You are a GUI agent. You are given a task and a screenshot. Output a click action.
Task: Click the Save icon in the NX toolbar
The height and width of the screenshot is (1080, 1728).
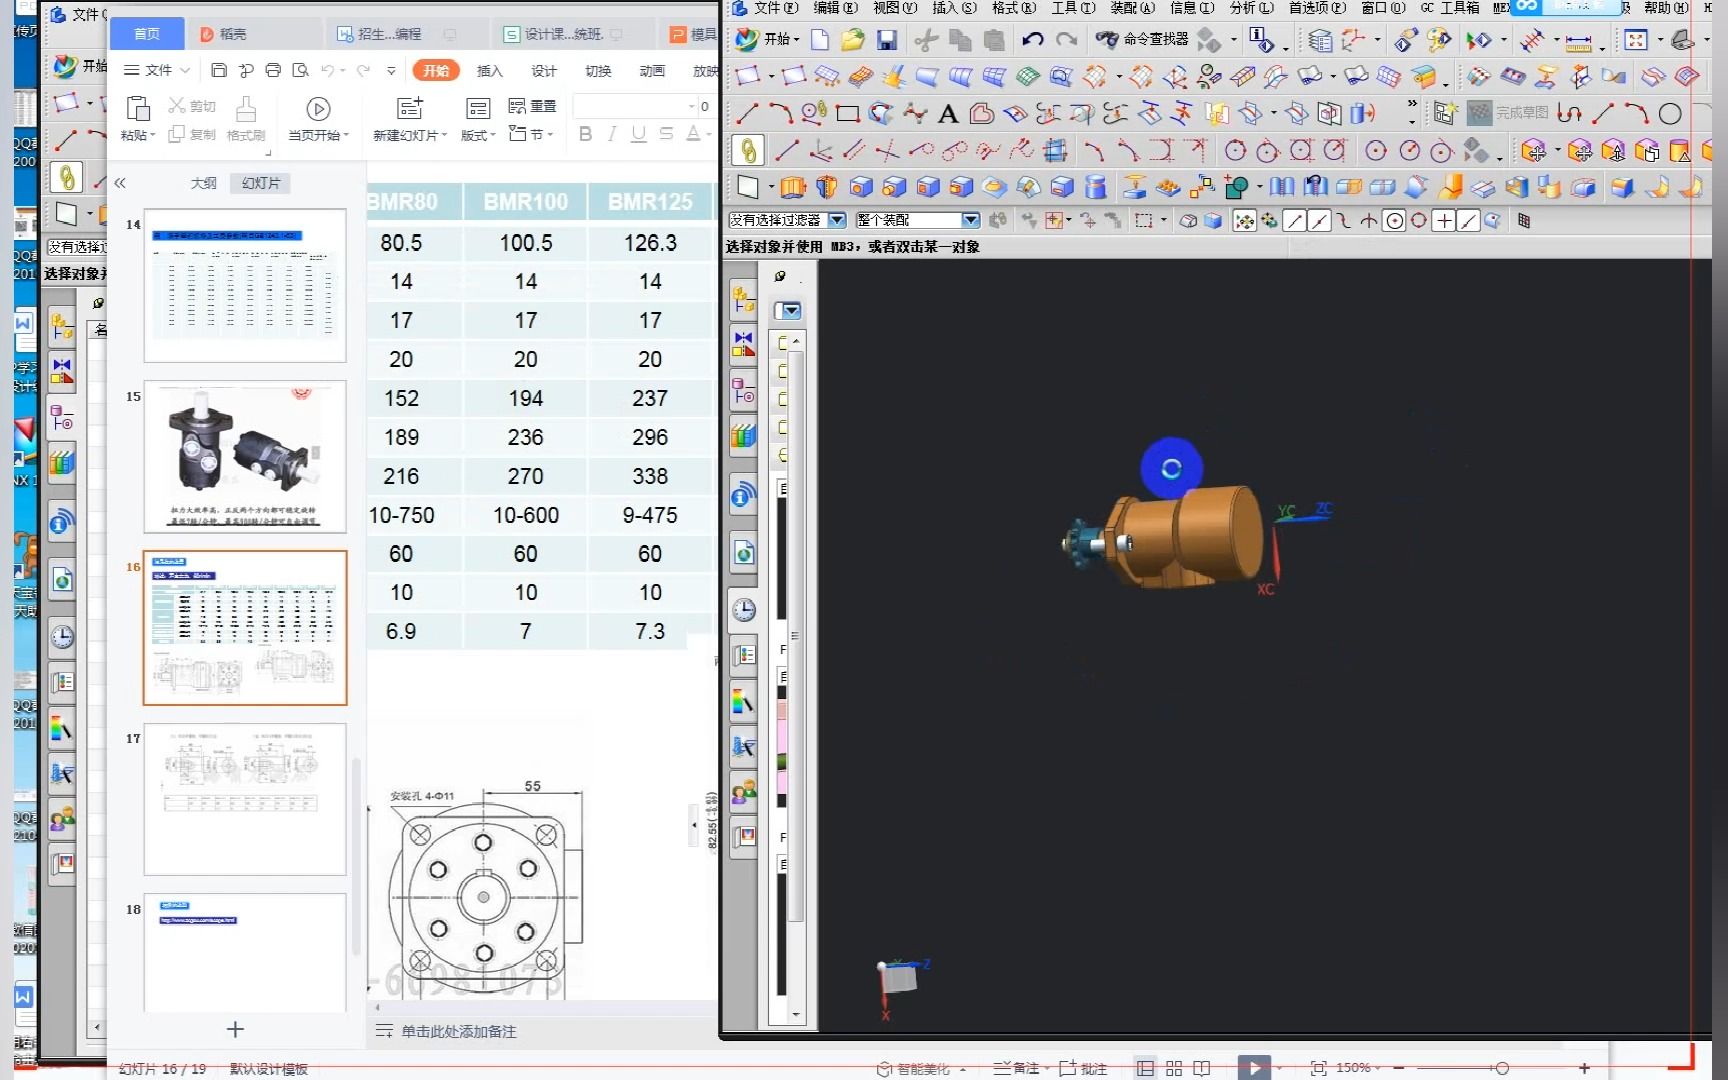(886, 40)
